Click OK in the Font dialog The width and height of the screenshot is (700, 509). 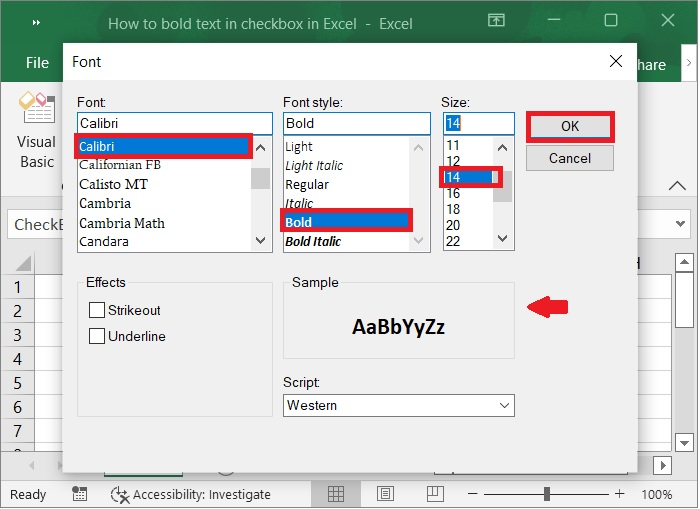(x=569, y=126)
